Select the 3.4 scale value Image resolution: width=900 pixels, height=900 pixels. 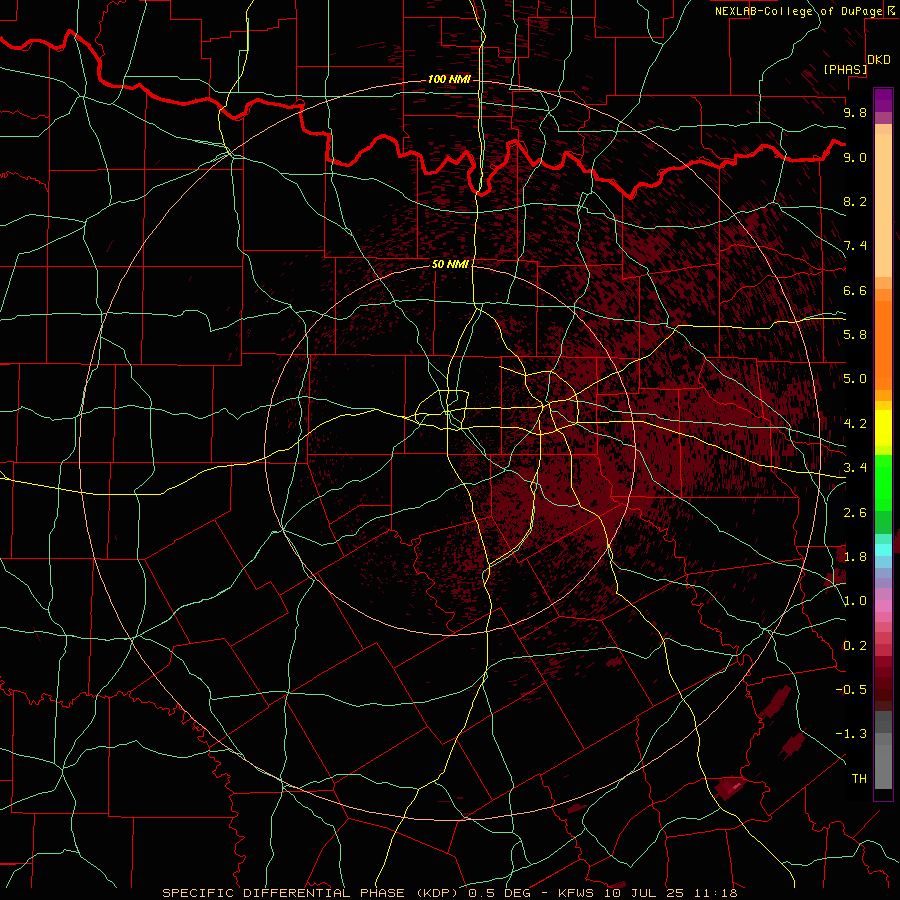pyautogui.click(x=855, y=468)
